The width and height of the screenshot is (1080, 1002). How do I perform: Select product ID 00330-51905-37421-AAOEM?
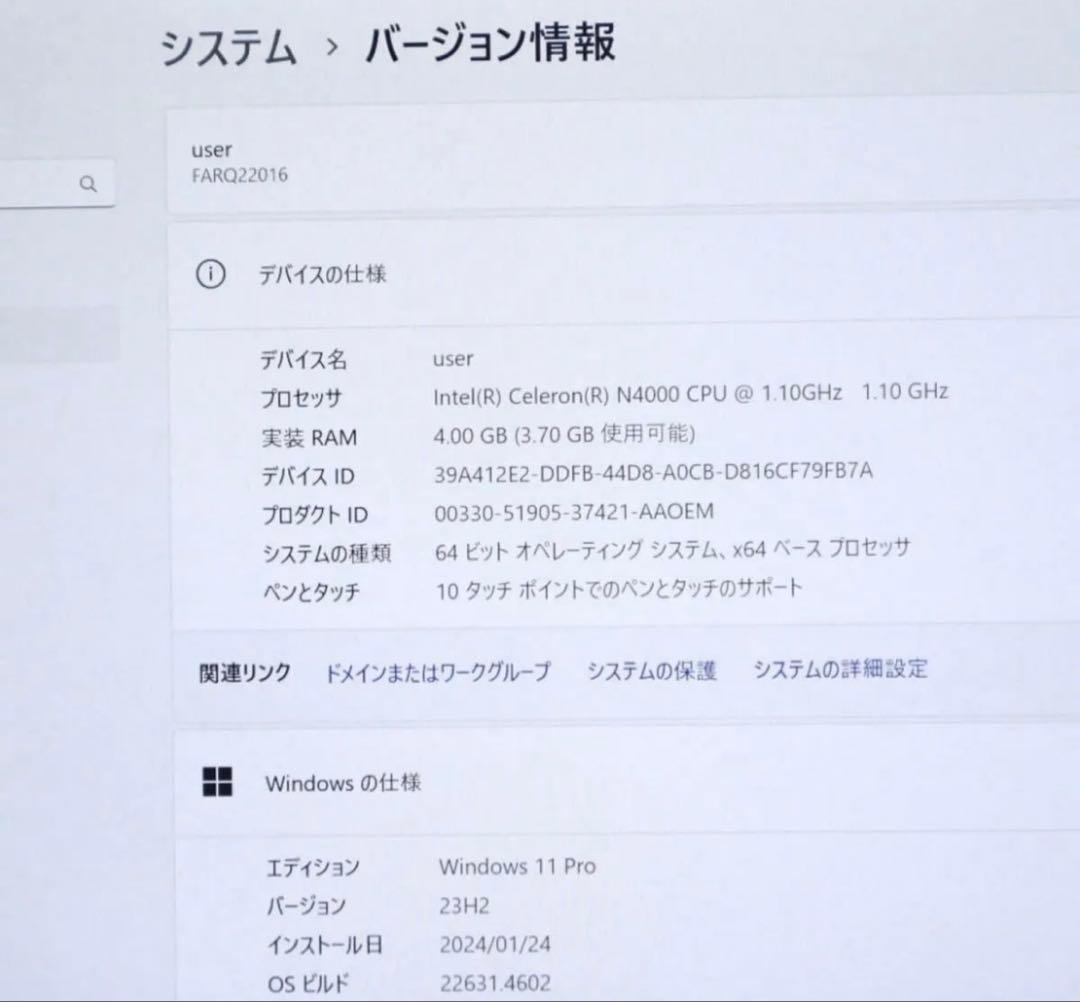[x=574, y=512]
